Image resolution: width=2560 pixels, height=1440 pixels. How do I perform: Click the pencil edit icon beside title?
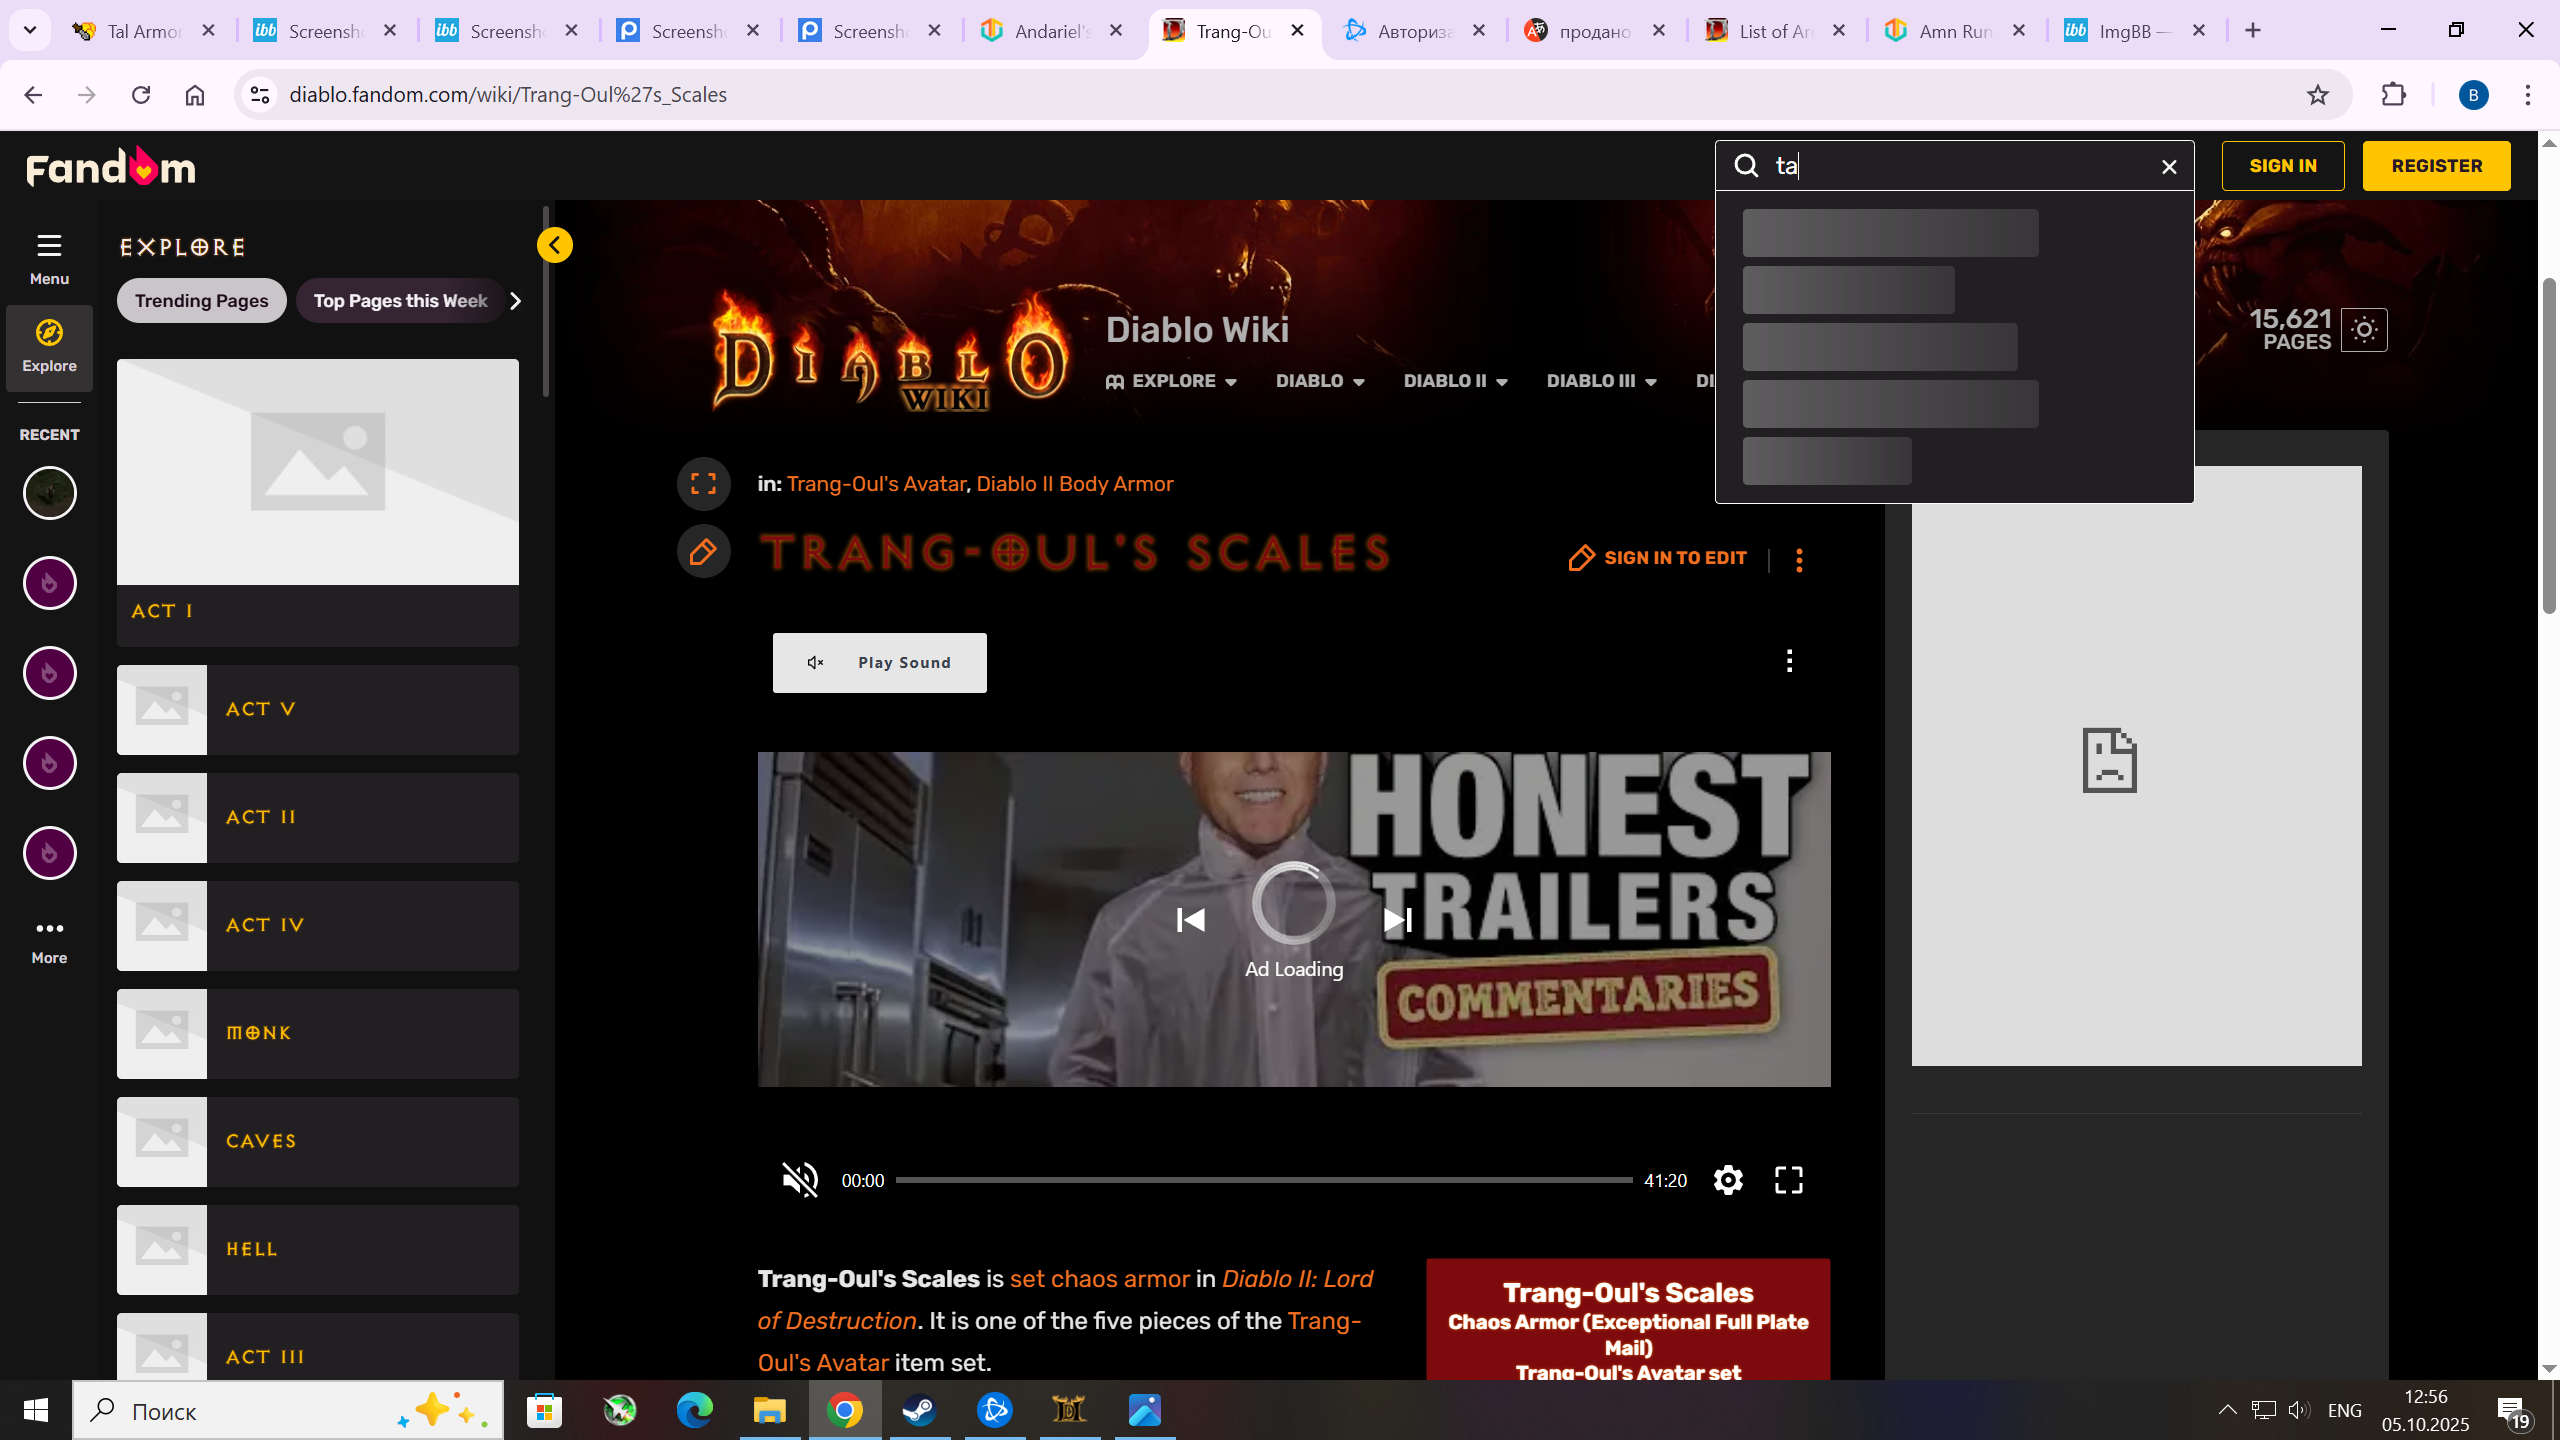[x=704, y=552]
